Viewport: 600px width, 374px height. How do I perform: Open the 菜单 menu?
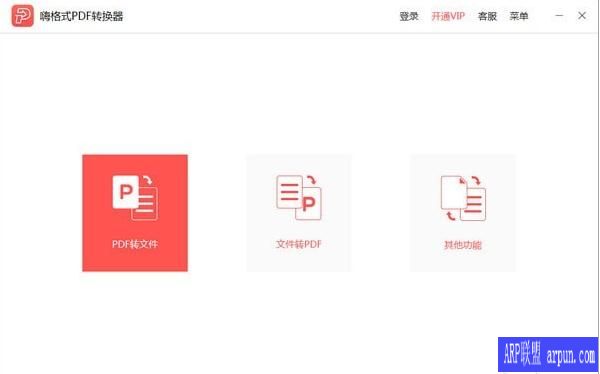[x=519, y=16]
